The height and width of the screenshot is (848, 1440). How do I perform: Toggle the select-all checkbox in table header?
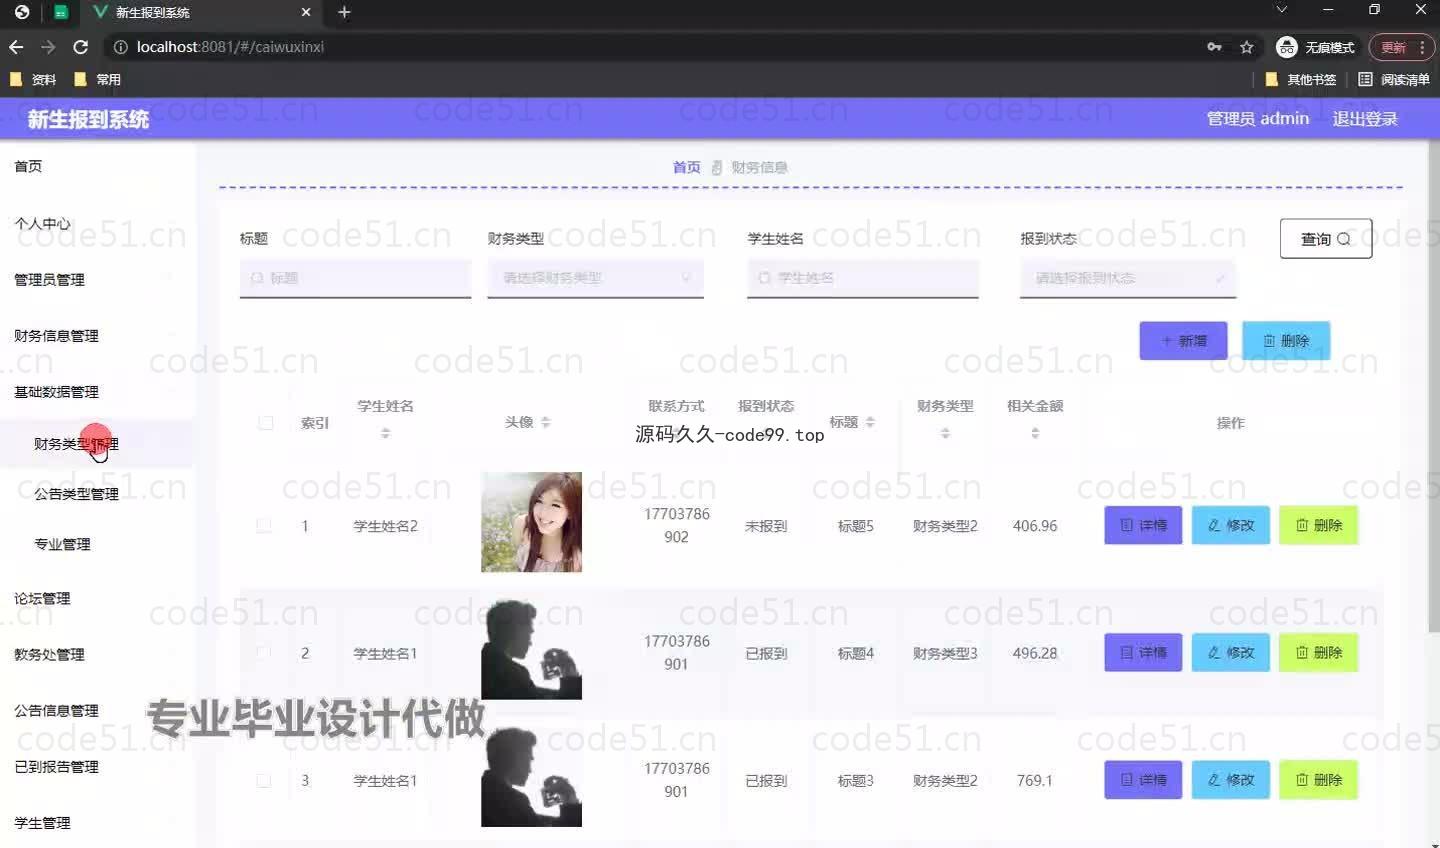pyautogui.click(x=265, y=423)
